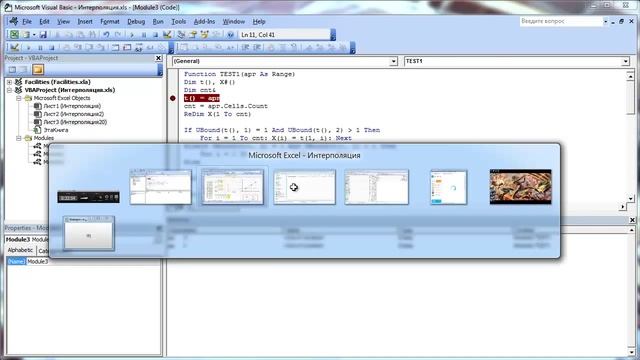Open the Add-Ins menu
This screenshot has width=640, height=360.
point(204,22)
